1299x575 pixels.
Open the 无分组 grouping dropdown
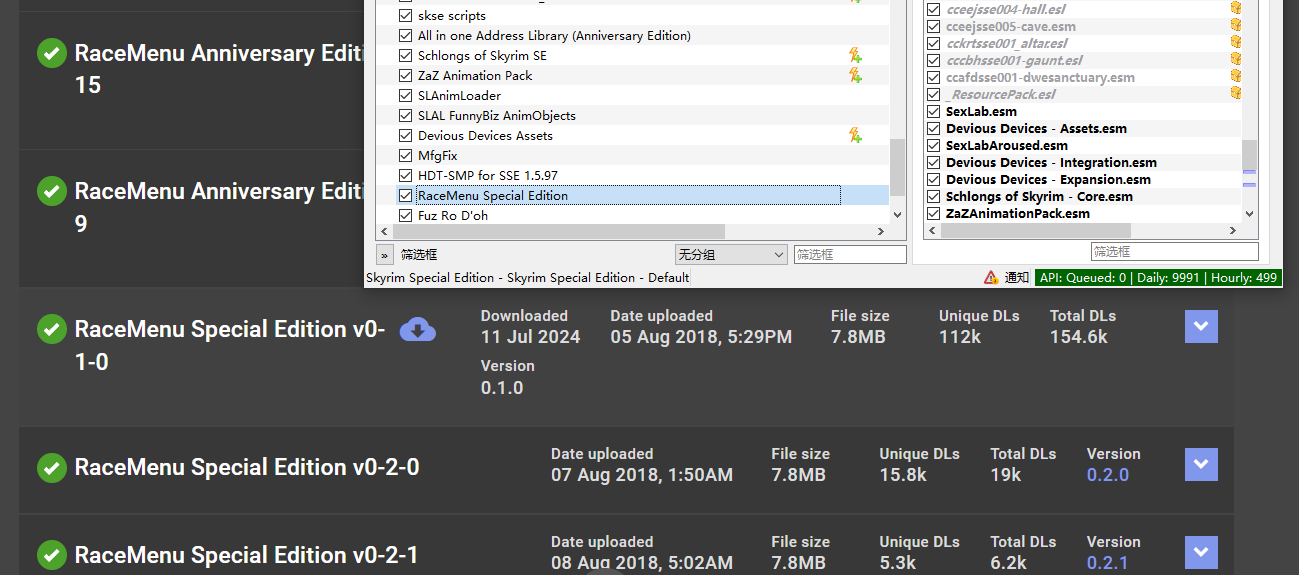pos(732,255)
